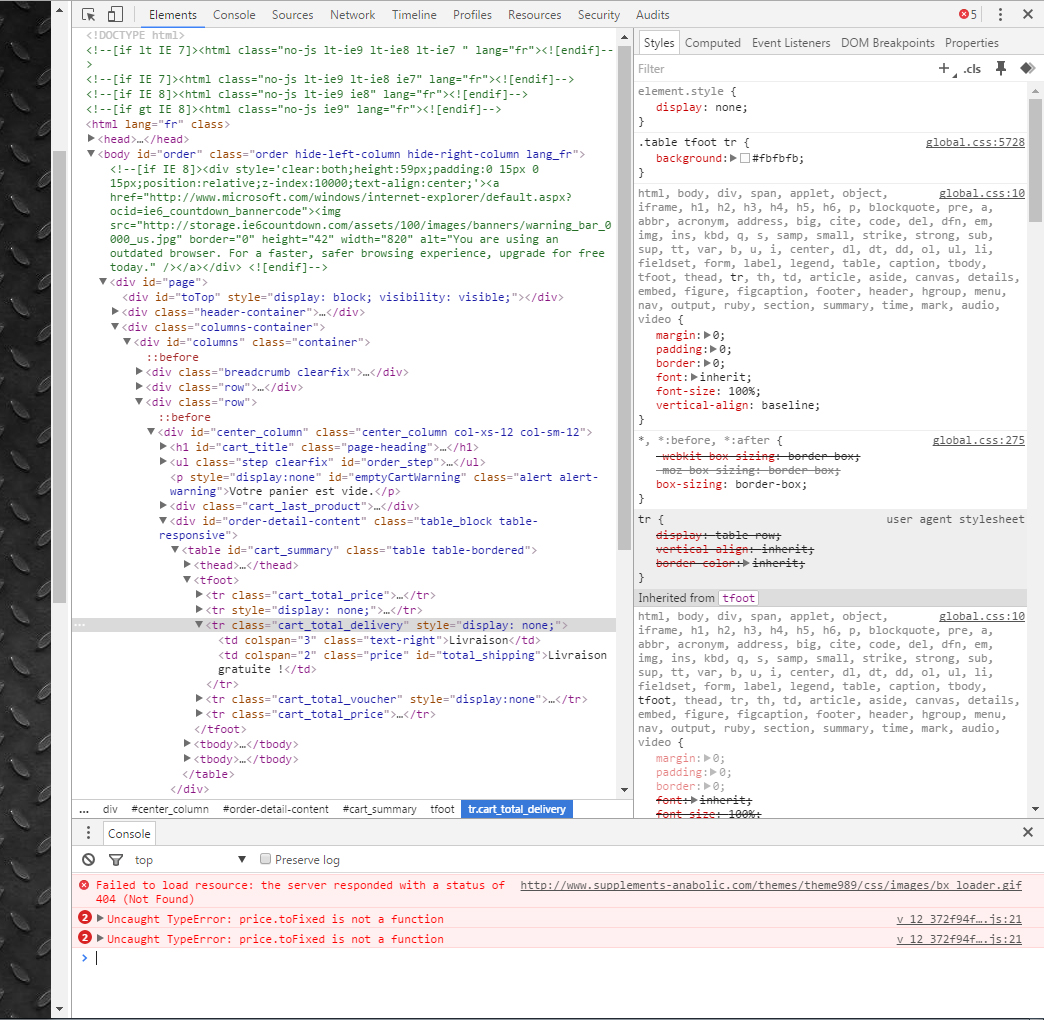The width and height of the screenshot is (1044, 1020).
Task: Open the console drawer three-dot menu
Action: (89, 833)
